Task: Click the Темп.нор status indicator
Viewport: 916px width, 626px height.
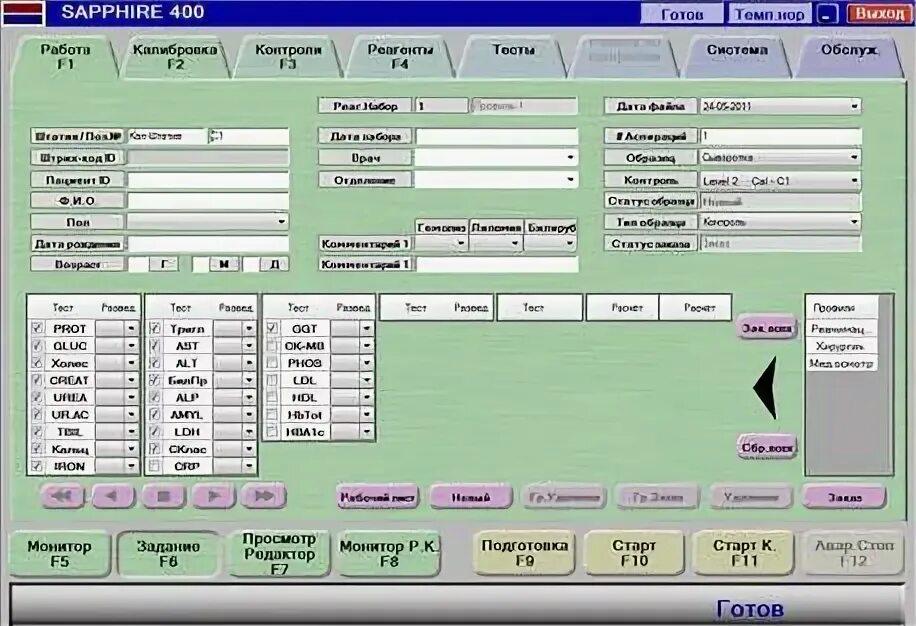Action: tap(769, 13)
